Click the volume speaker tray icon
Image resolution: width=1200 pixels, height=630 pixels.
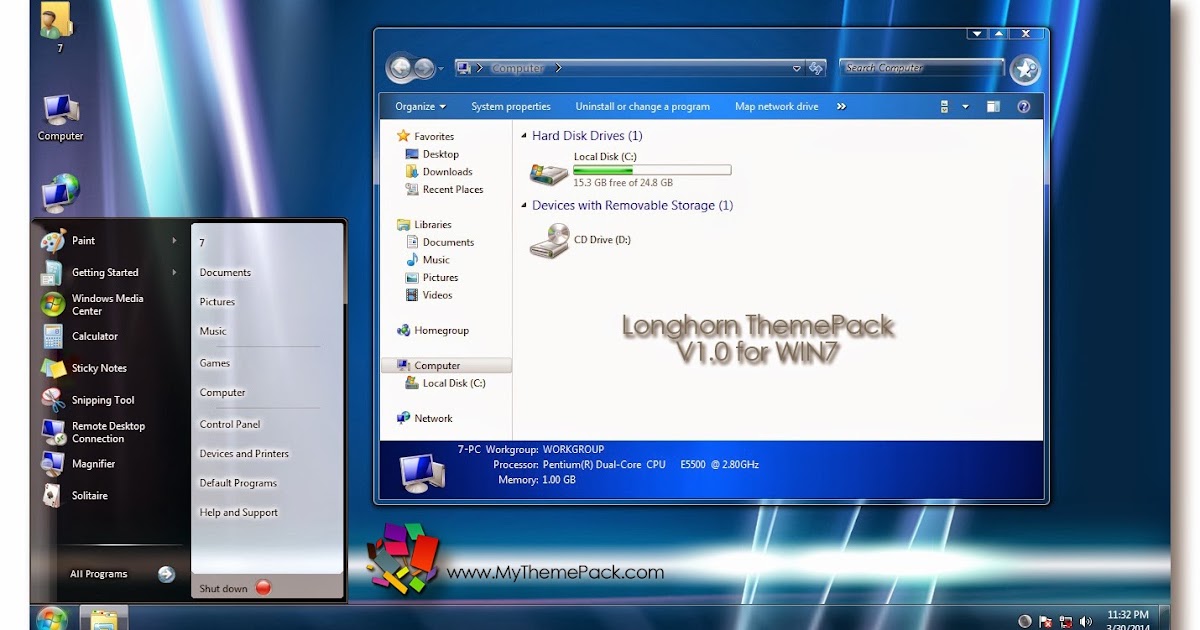[1085, 621]
